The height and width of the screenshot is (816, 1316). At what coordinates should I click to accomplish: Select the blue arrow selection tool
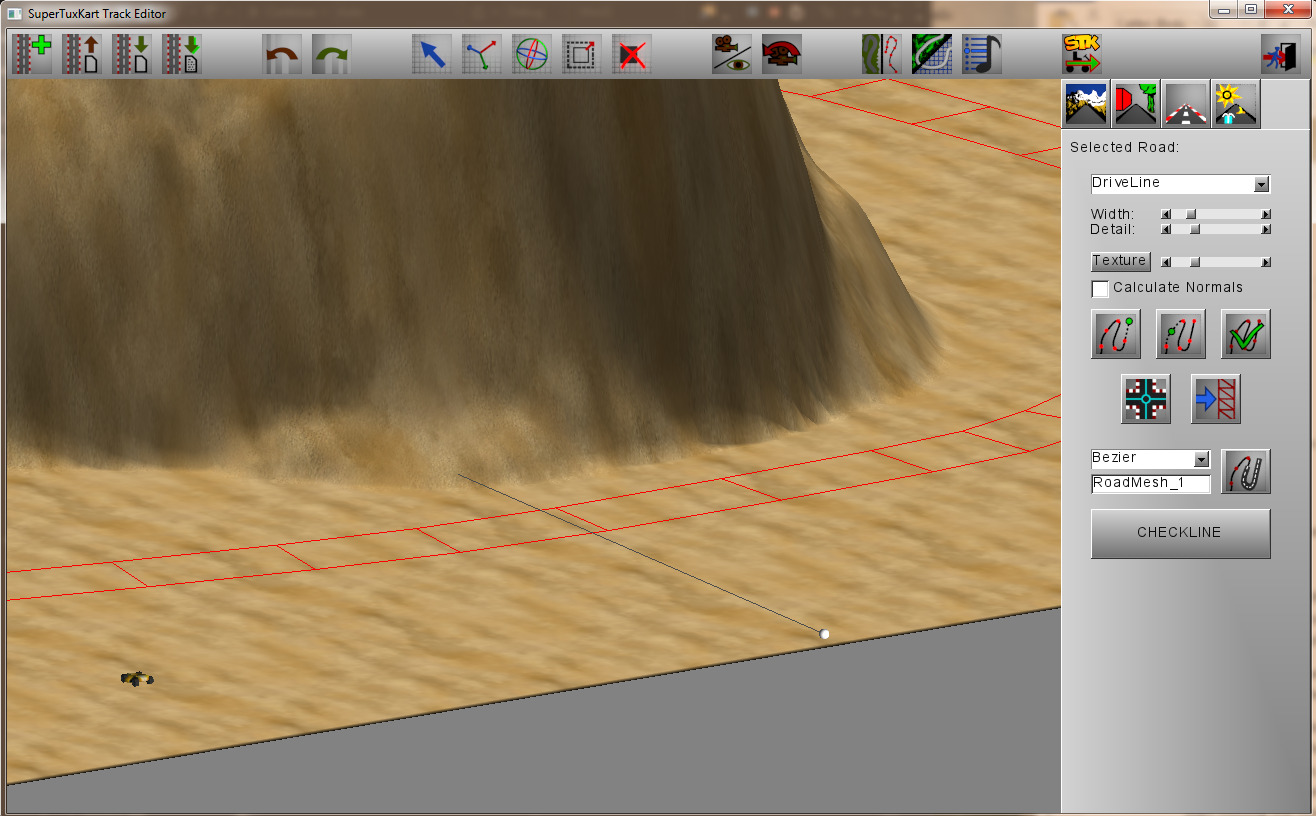(x=432, y=54)
